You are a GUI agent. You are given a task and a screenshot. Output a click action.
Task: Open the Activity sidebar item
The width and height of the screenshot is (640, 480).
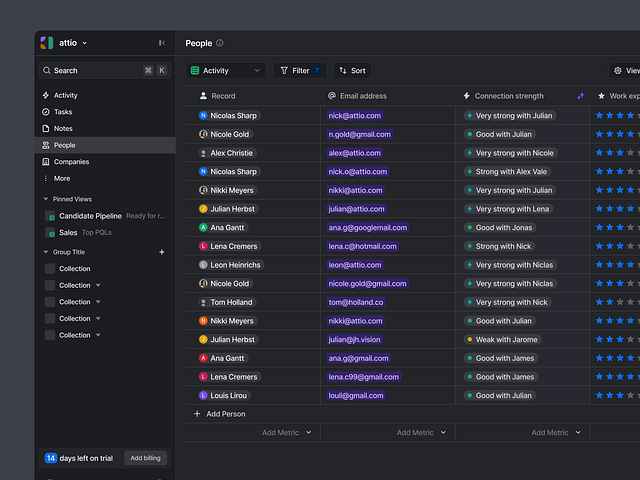coord(65,95)
